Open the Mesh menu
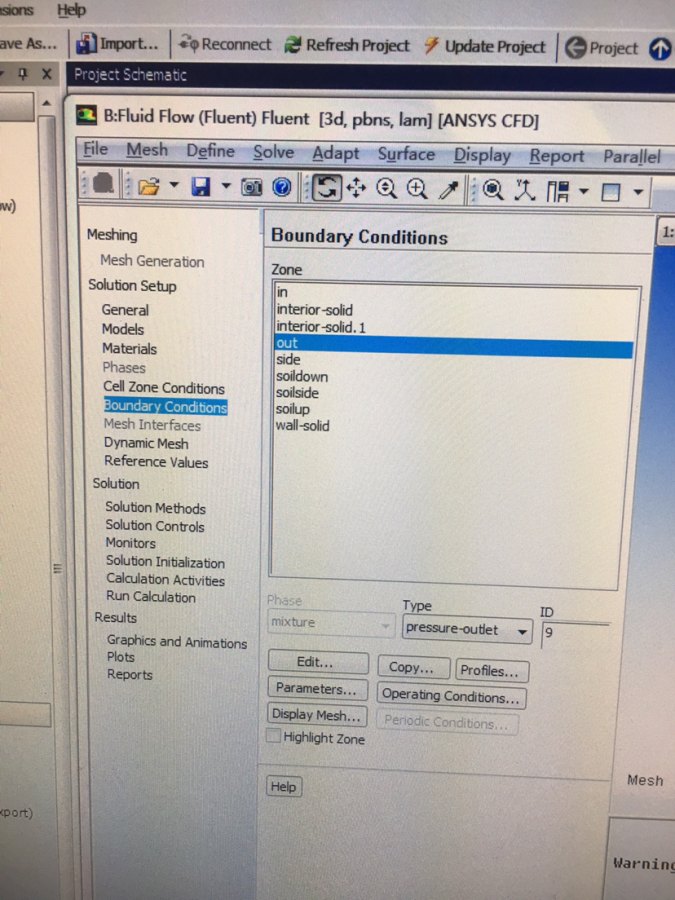Image resolution: width=675 pixels, height=900 pixels. pos(147,150)
